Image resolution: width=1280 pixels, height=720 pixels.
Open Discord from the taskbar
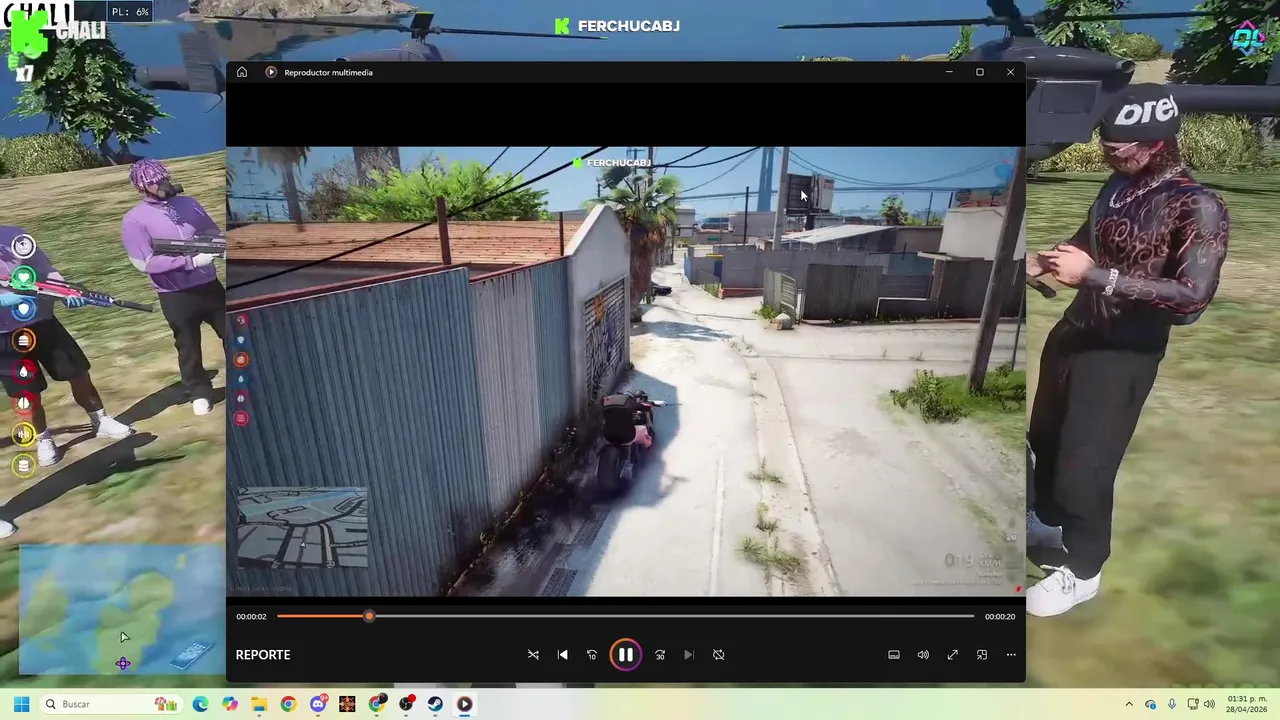[x=318, y=704]
